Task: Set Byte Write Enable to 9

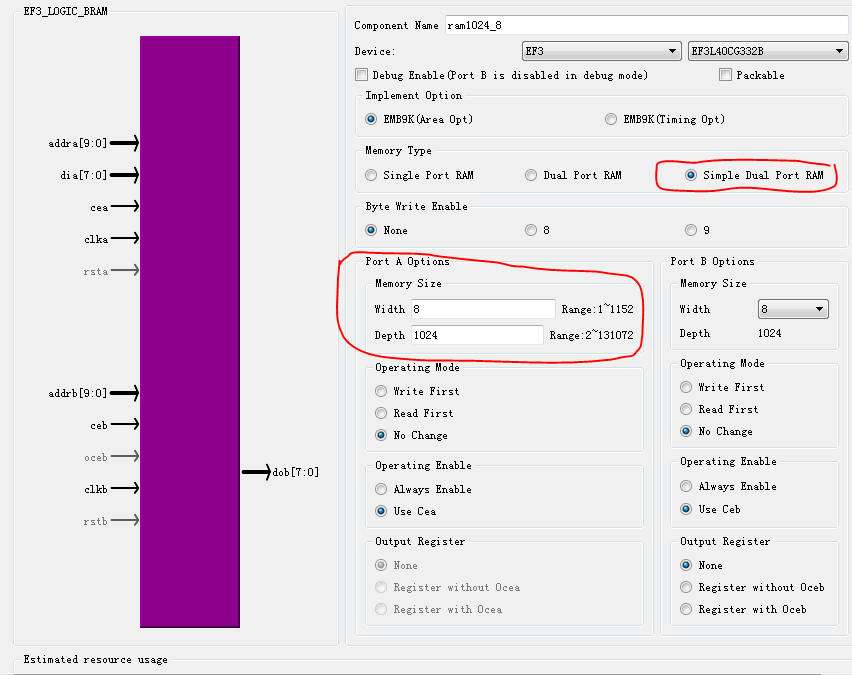Action: click(x=691, y=230)
